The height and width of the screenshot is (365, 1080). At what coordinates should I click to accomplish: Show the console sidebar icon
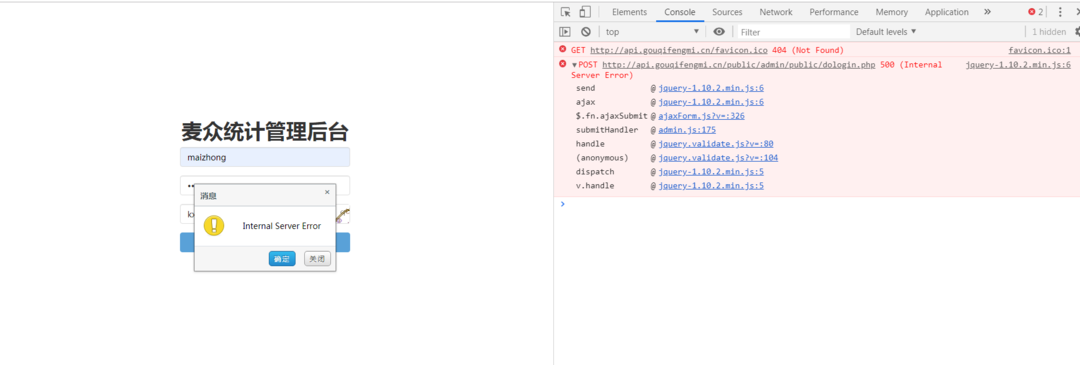[565, 32]
